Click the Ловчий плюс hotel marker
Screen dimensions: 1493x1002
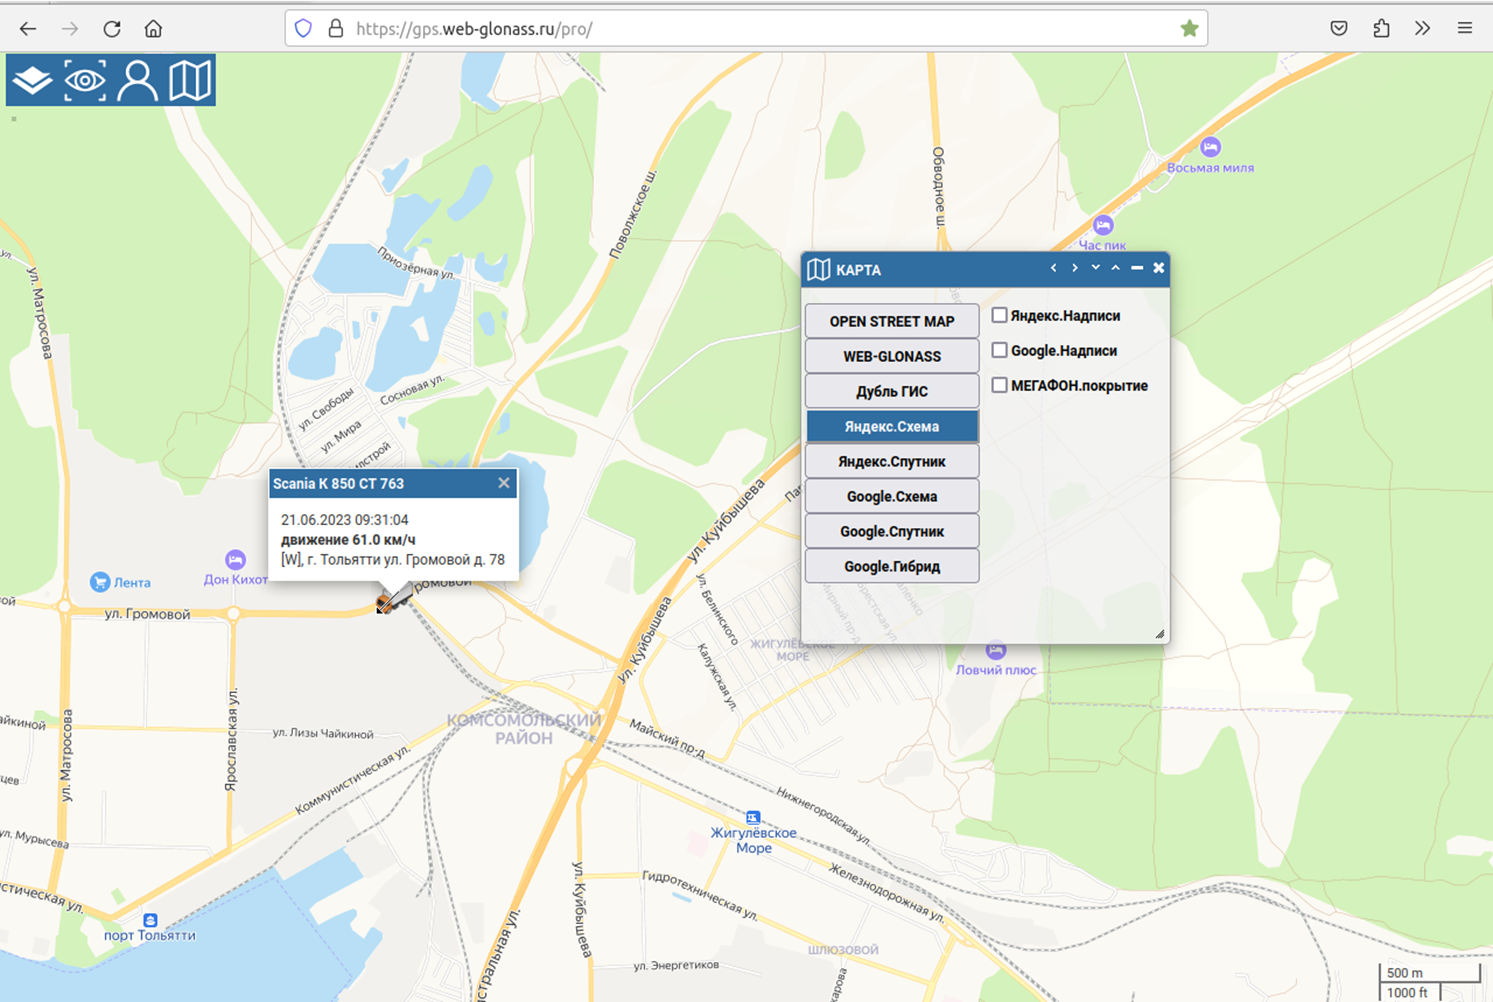[995, 650]
